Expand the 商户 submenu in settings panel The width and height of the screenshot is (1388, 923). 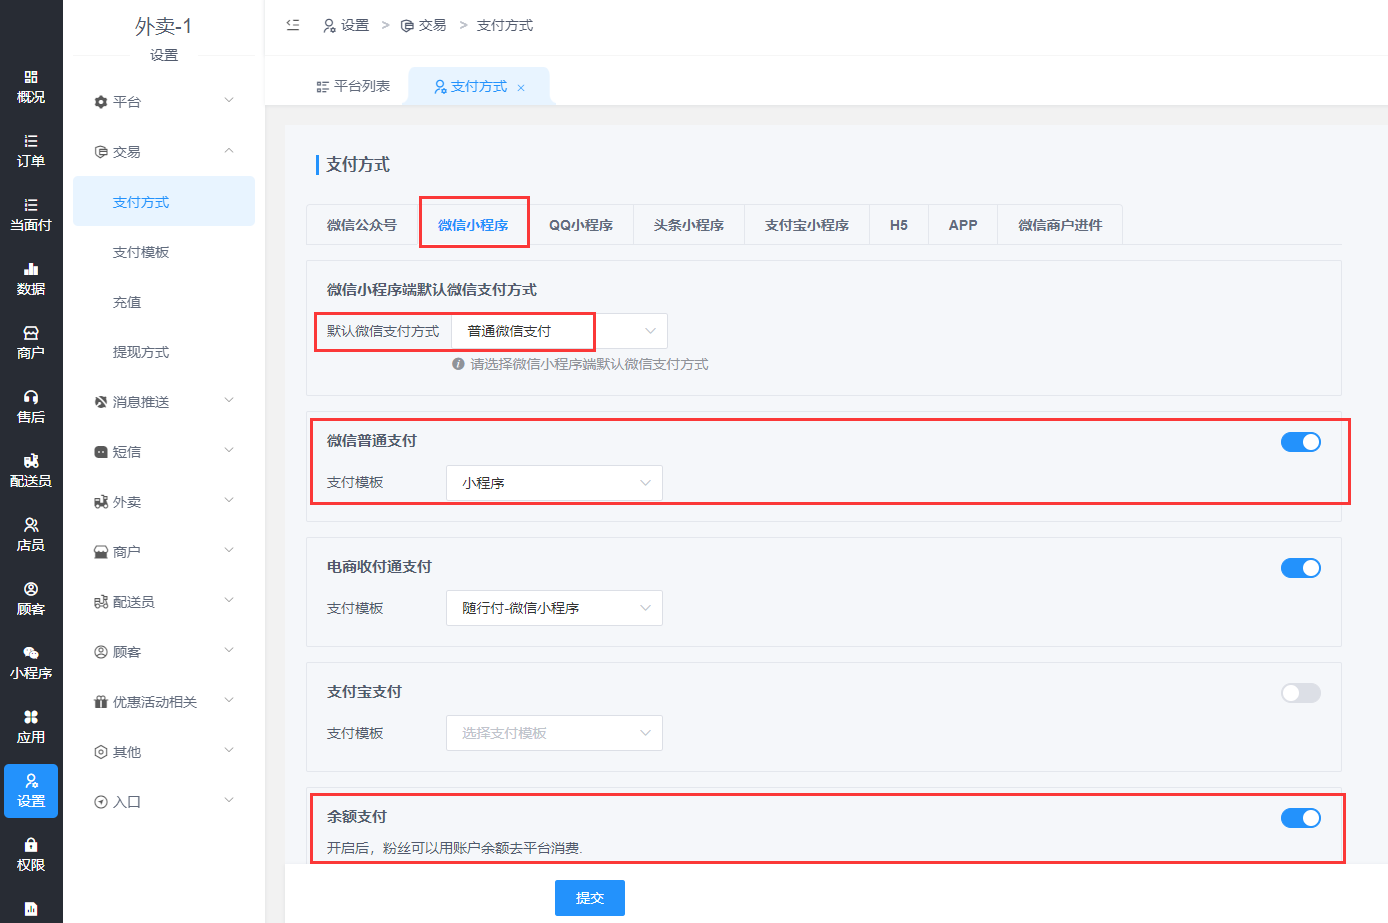pyautogui.click(x=164, y=552)
